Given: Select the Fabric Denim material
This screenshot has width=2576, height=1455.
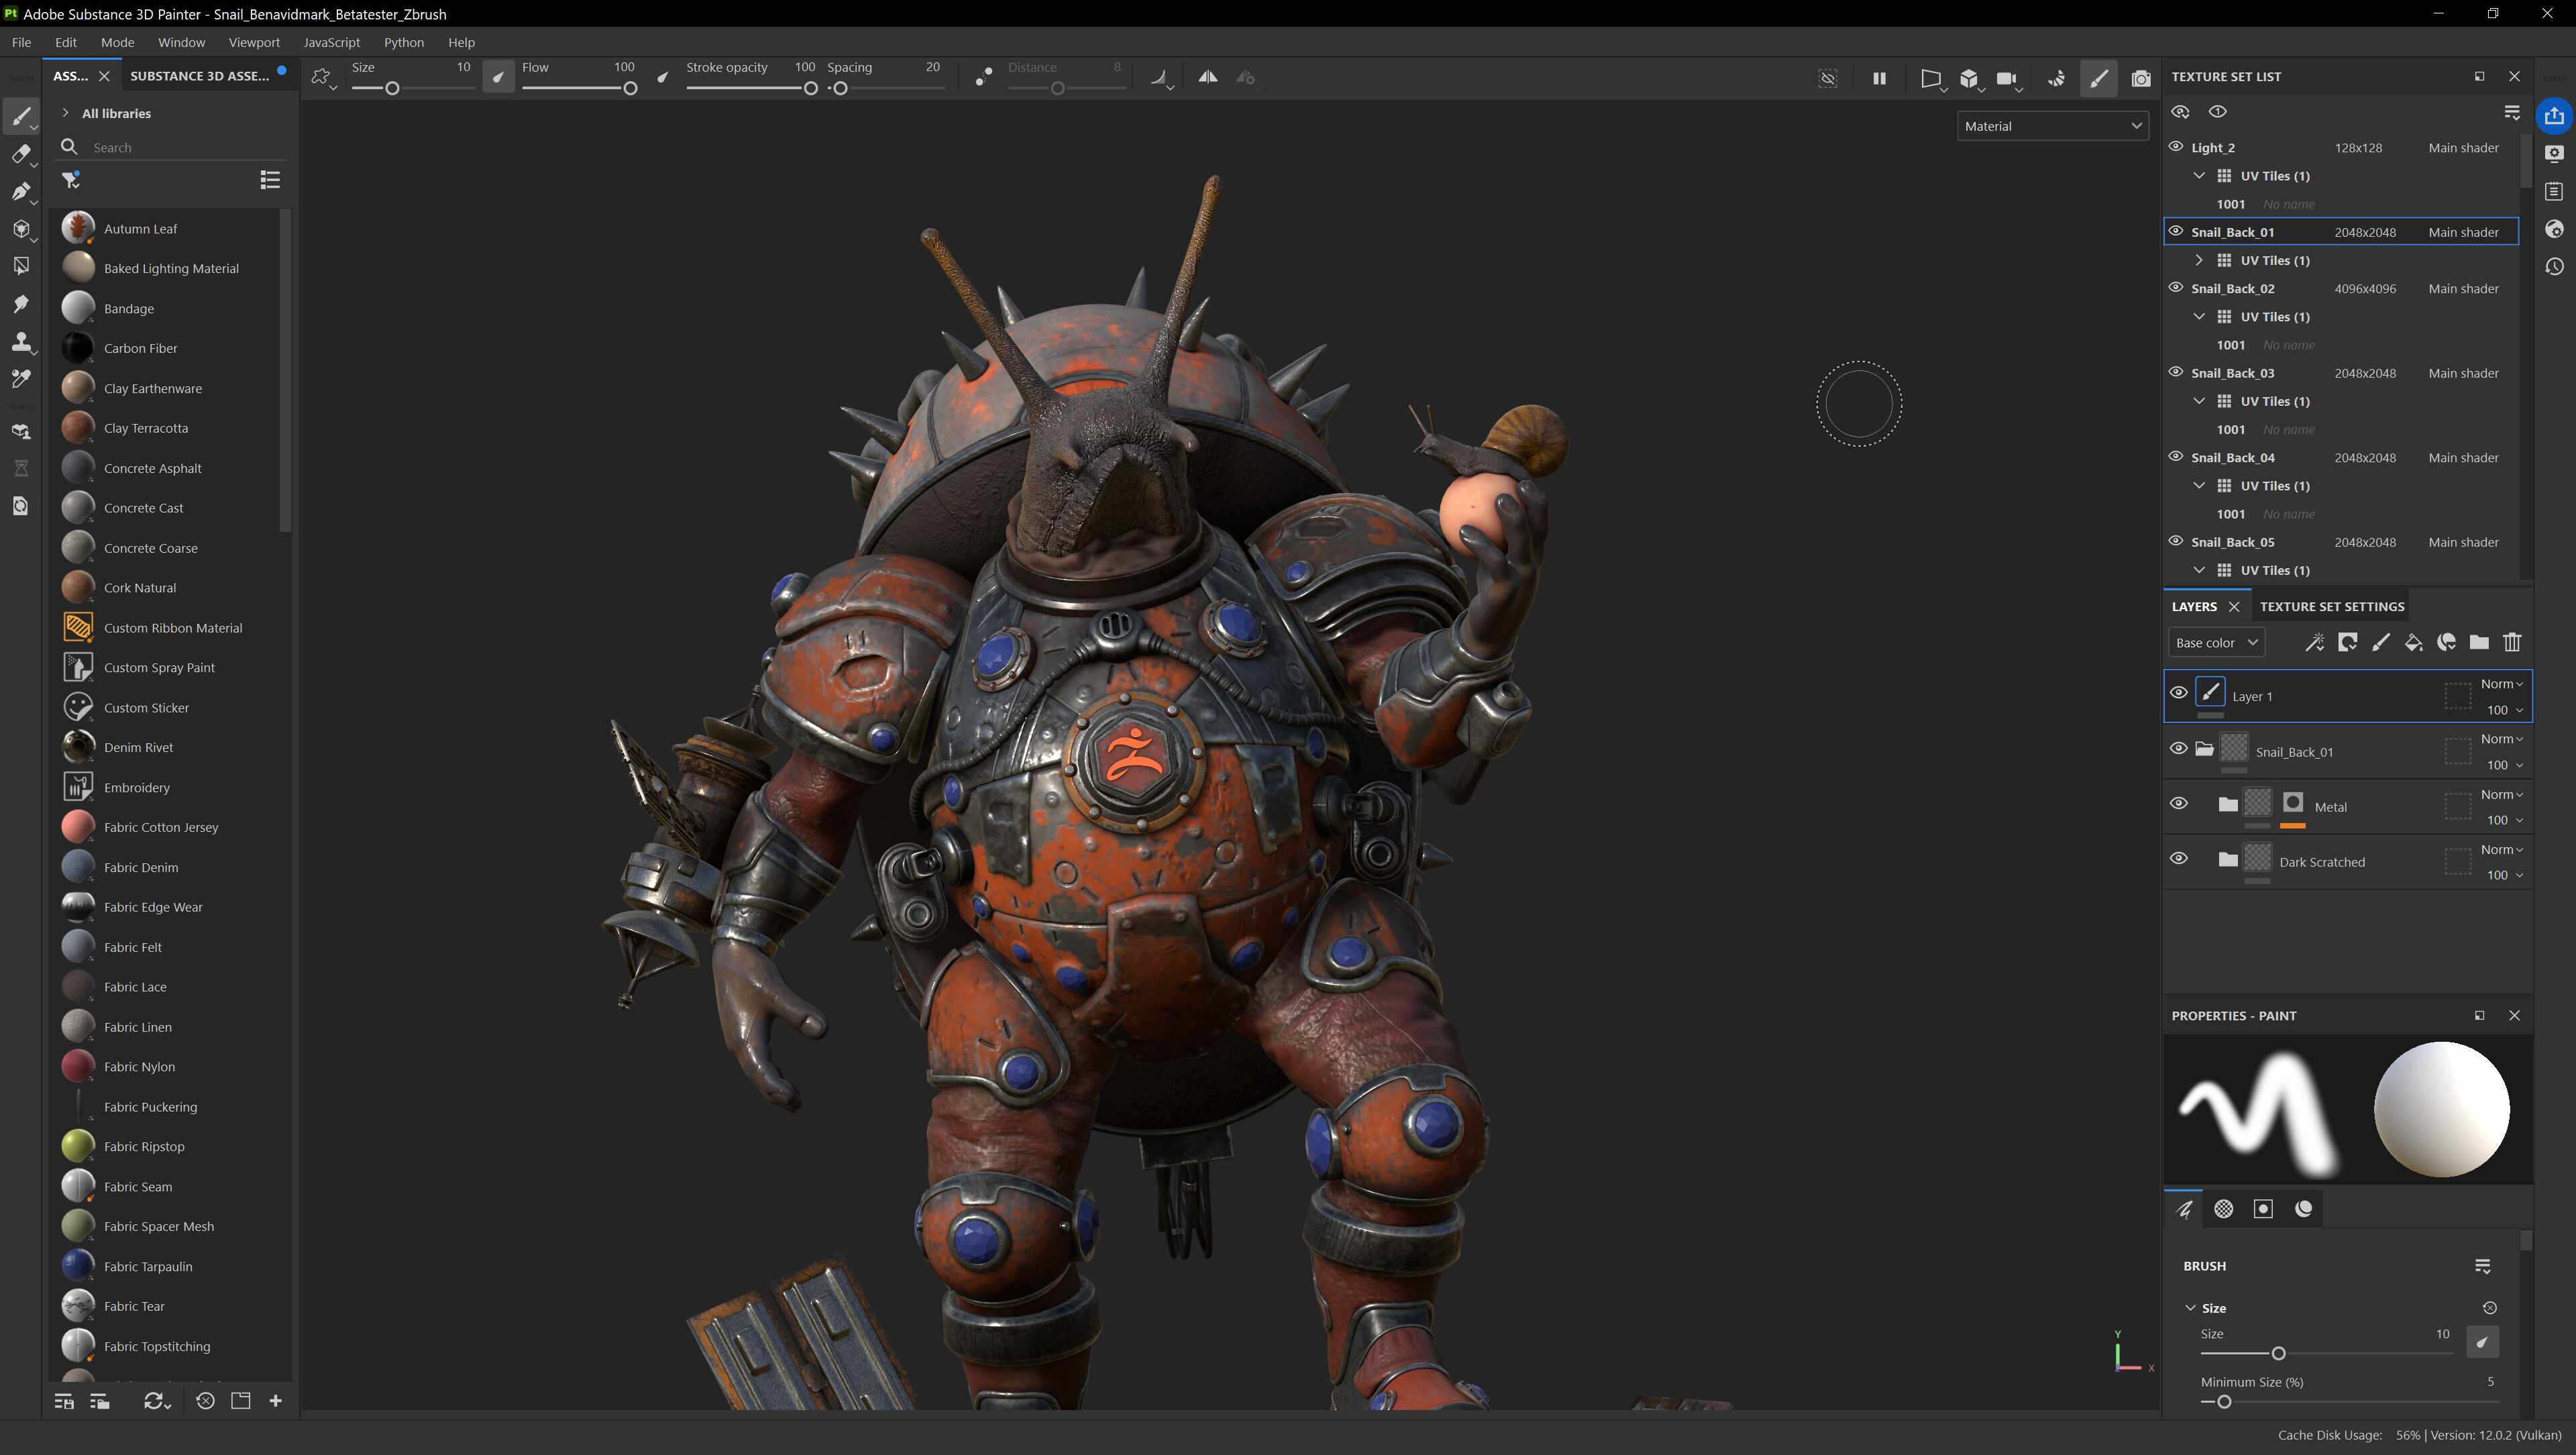Looking at the screenshot, I should (141, 867).
